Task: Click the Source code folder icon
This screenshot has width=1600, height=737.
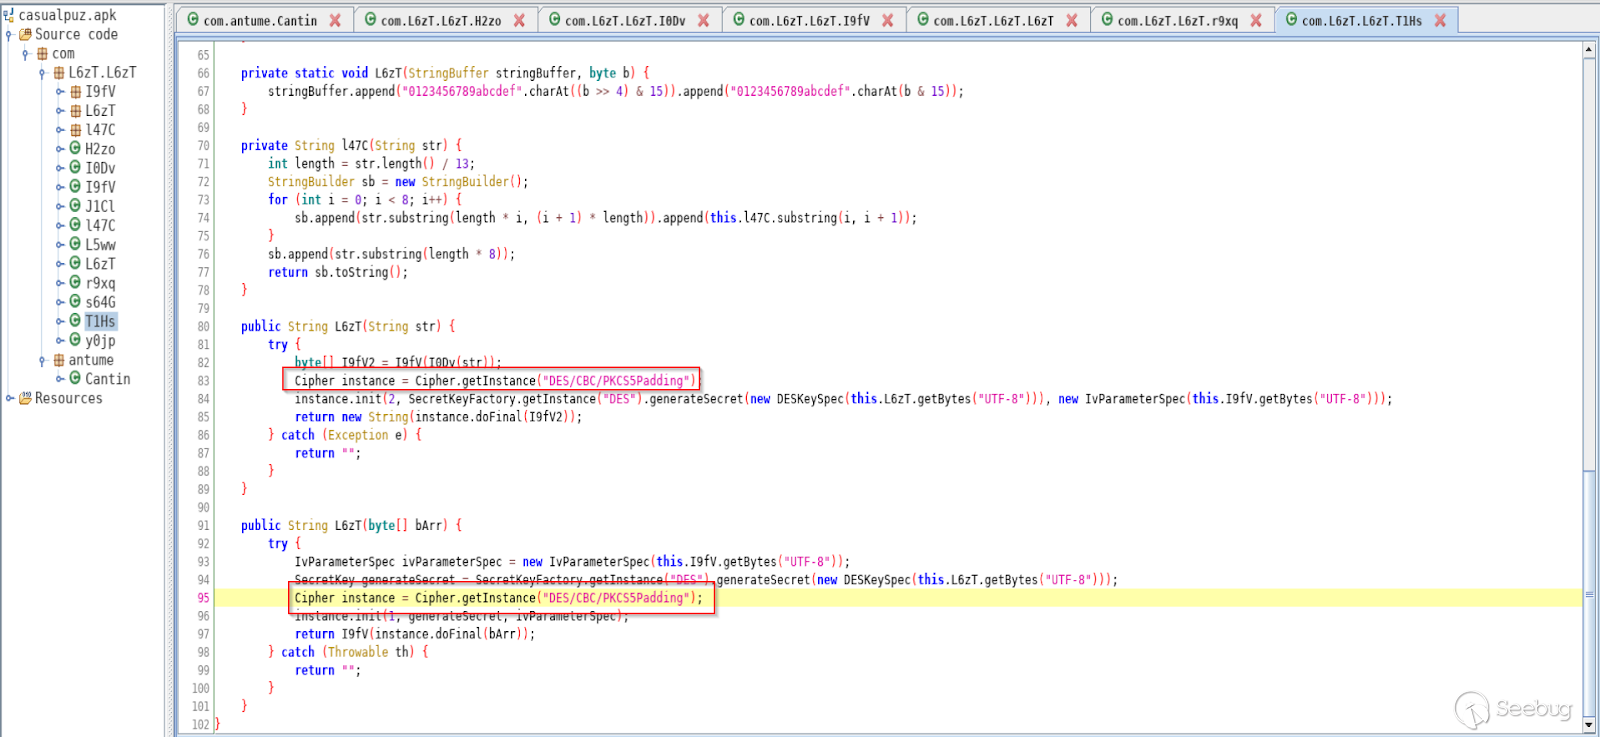Action: pyautogui.click(x=26, y=34)
